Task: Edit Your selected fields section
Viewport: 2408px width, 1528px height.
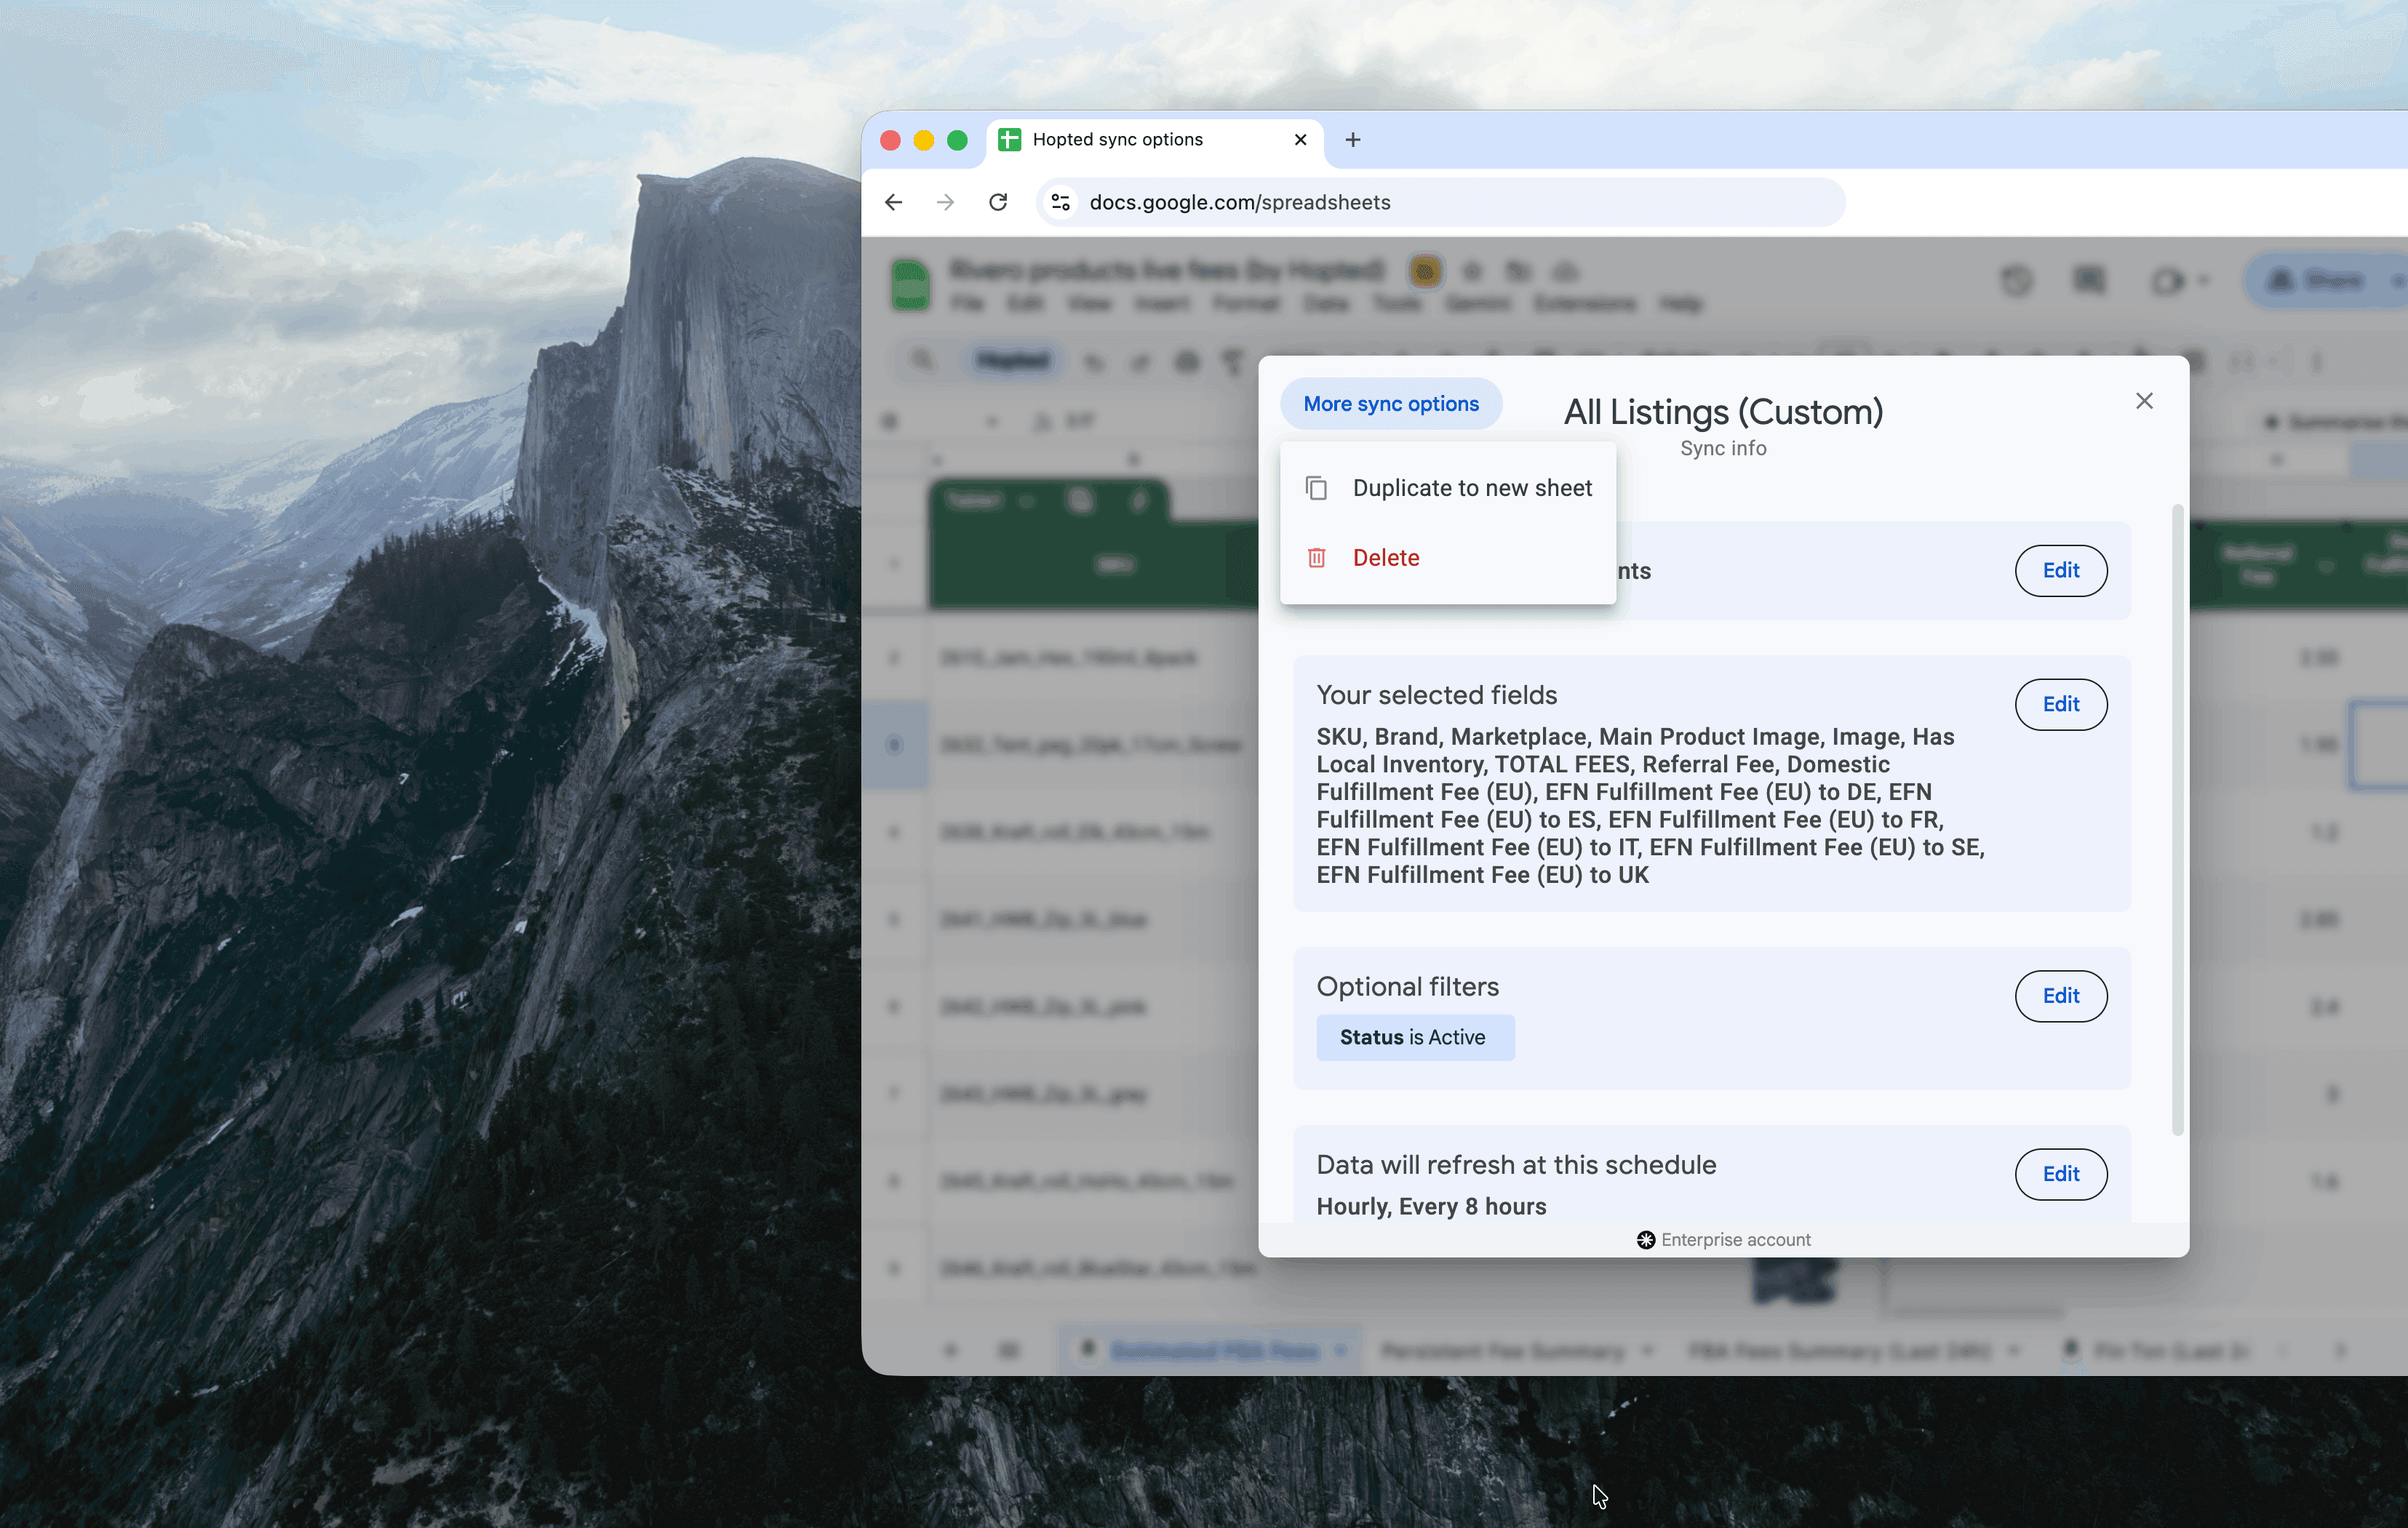Action: (x=2060, y=704)
